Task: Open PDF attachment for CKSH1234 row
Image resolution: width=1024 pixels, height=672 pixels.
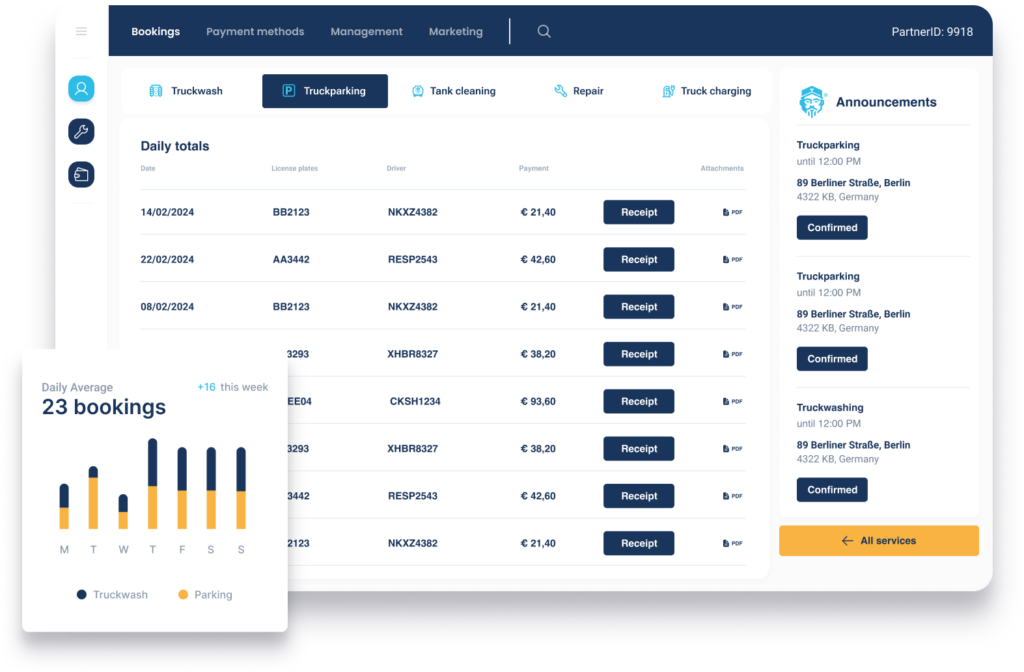Action: pyautogui.click(x=733, y=402)
